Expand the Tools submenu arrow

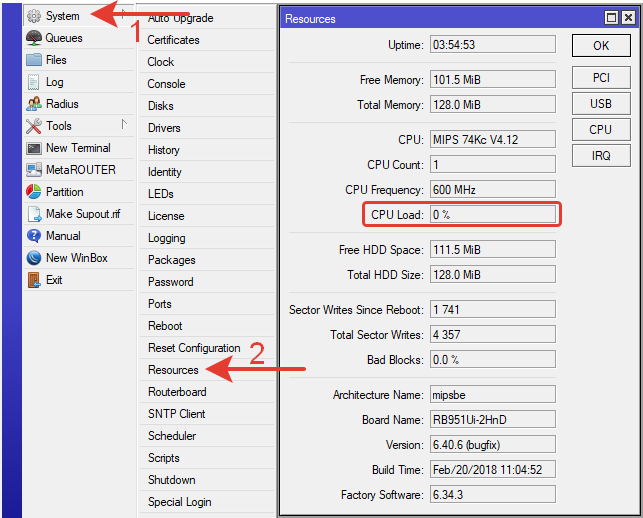[x=124, y=124]
